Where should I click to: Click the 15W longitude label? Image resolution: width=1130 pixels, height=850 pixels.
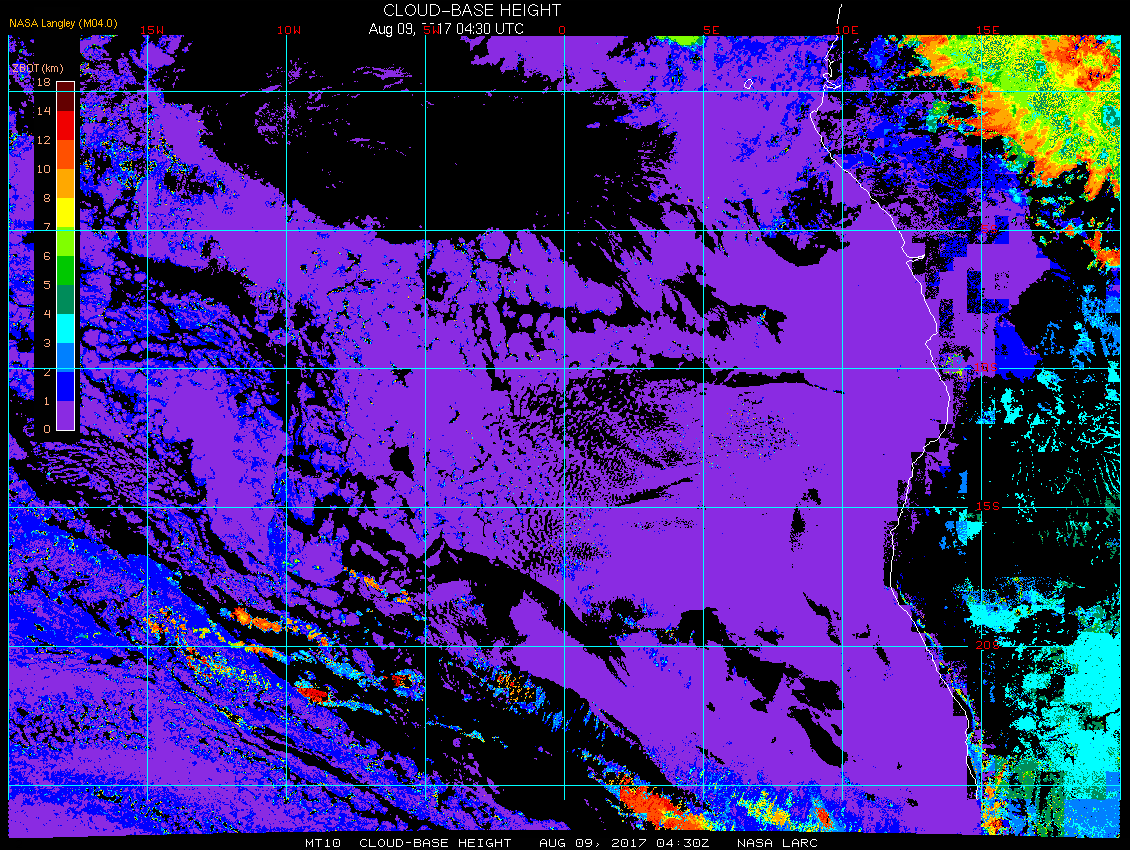pos(151,30)
